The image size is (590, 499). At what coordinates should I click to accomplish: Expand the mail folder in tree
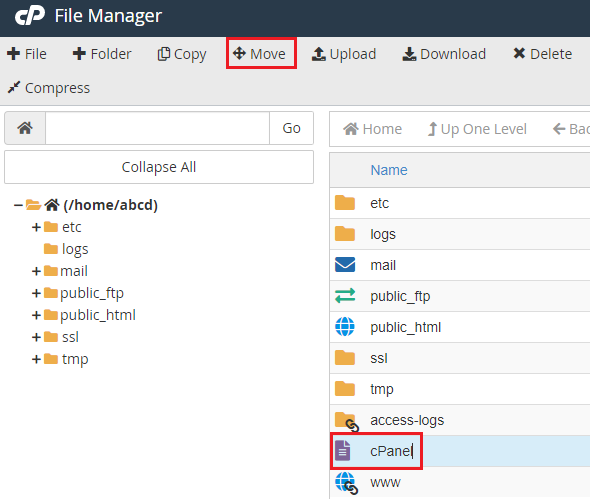[36, 271]
